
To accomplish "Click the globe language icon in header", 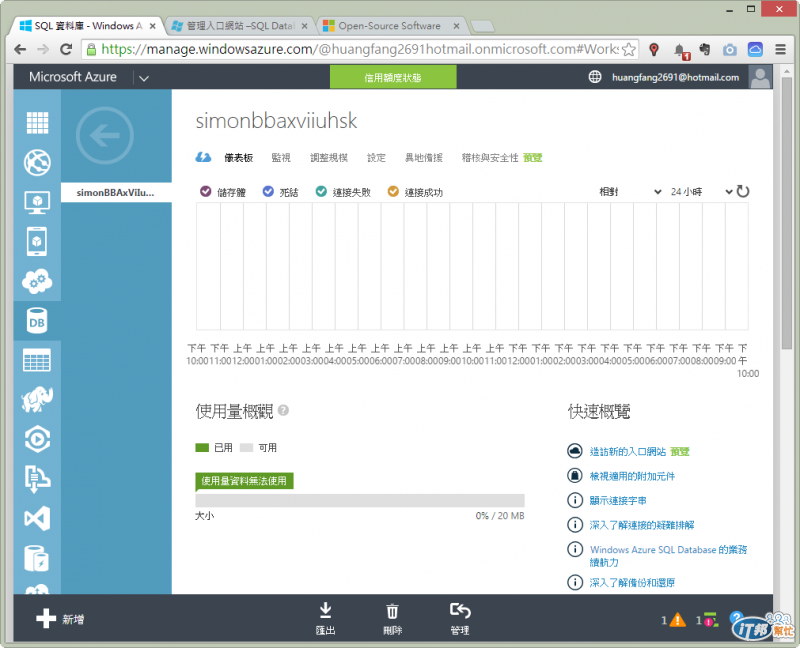I will pyautogui.click(x=595, y=77).
